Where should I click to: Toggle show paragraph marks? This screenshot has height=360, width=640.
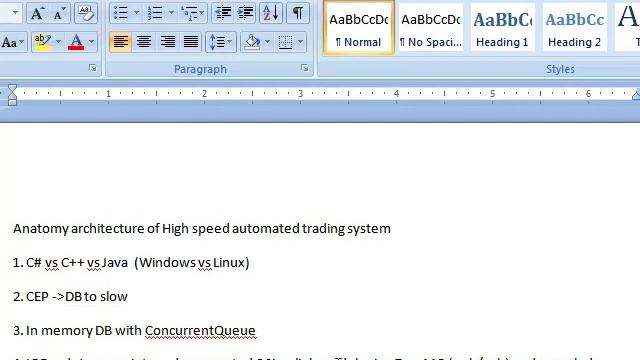pyautogui.click(x=298, y=13)
